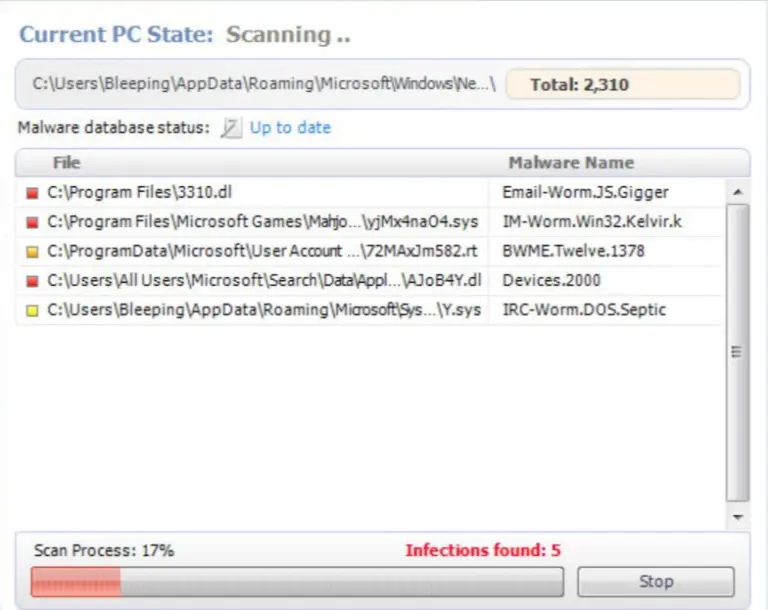Select the orange icon for 72MAxJm582.rt
This screenshot has height=610, width=768.
(32, 252)
